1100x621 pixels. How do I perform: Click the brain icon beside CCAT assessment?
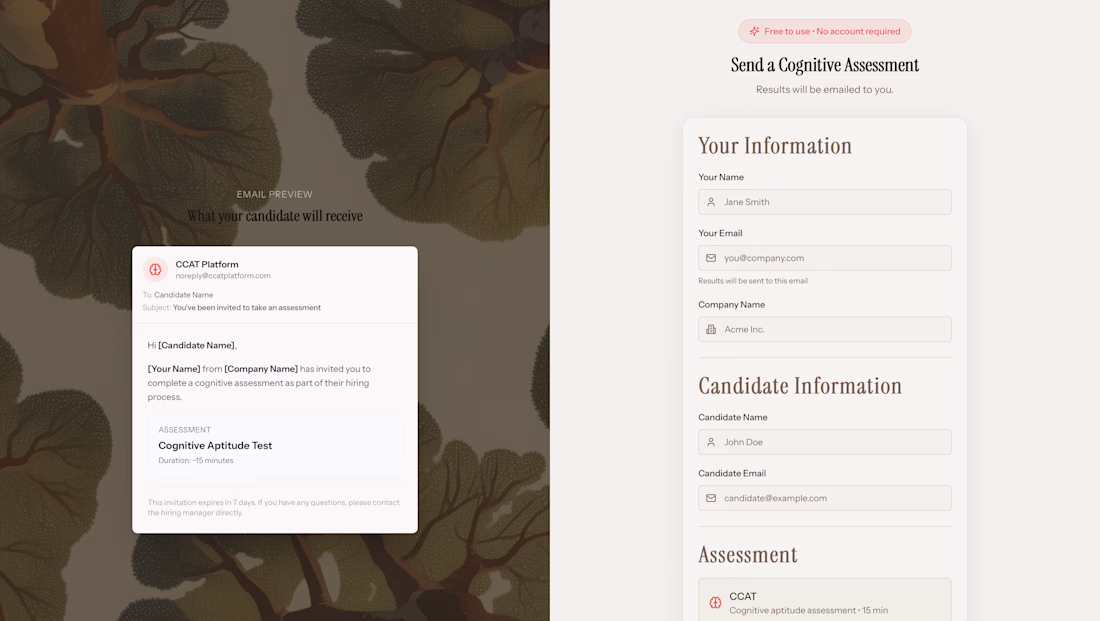[x=715, y=603]
